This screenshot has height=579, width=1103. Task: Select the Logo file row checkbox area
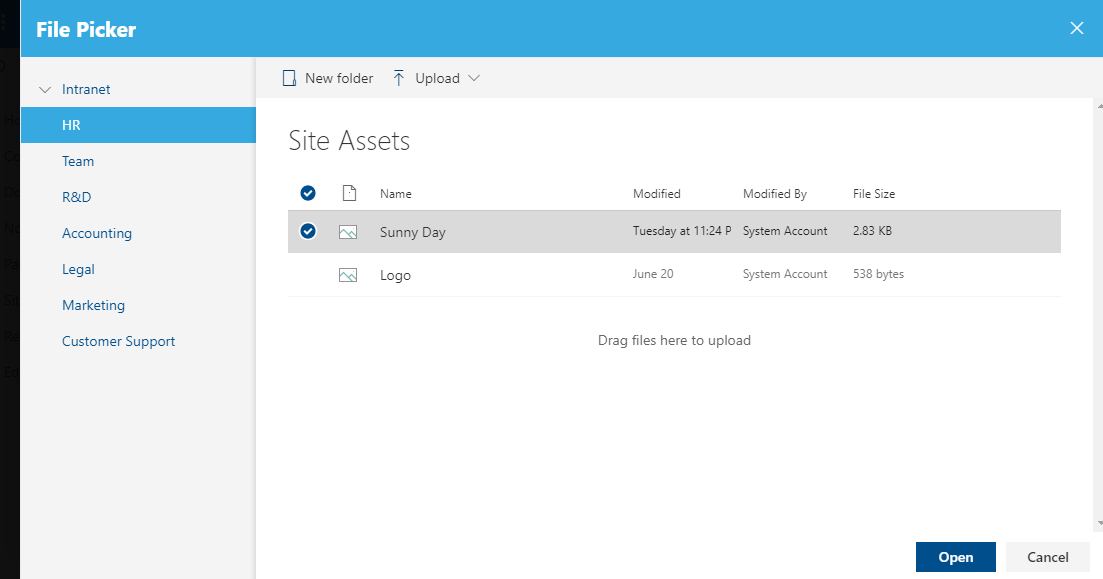coord(308,274)
